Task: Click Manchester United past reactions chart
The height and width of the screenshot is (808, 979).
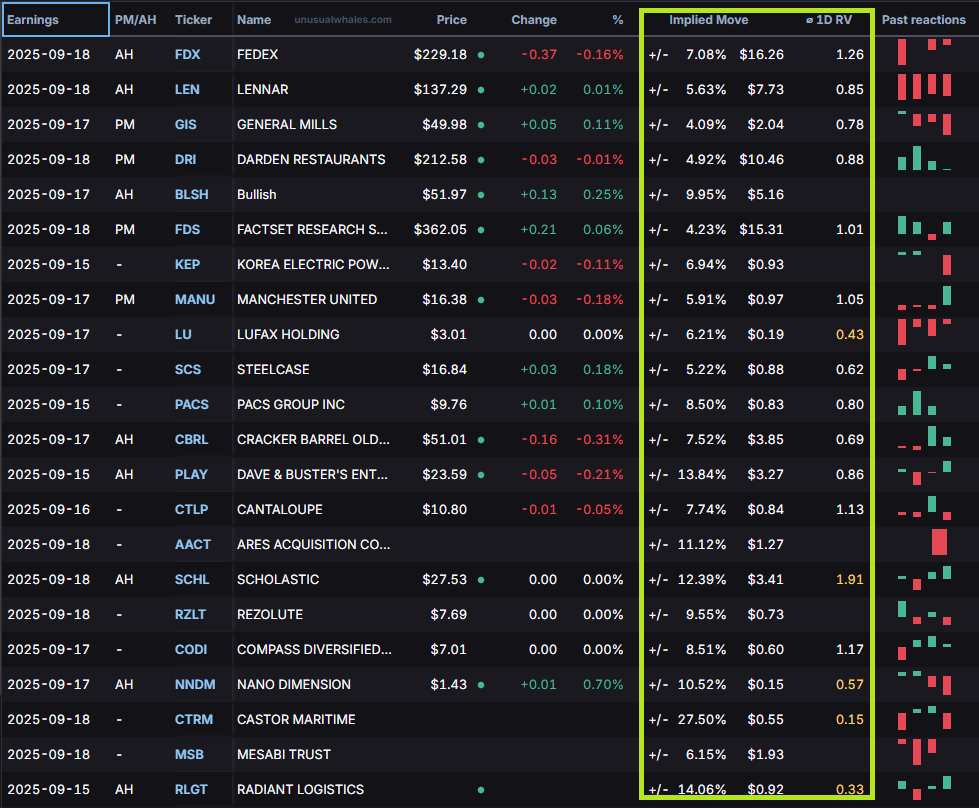Action: click(924, 298)
